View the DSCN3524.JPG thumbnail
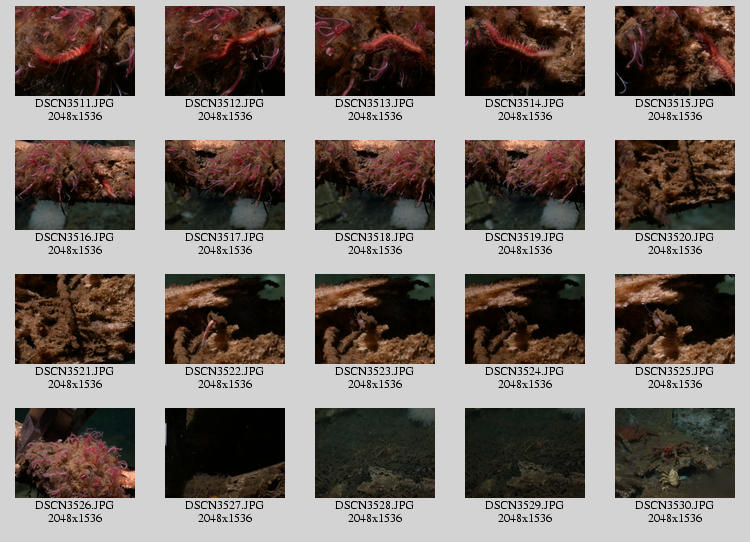This screenshot has width=750, height=542. point(525,319)
